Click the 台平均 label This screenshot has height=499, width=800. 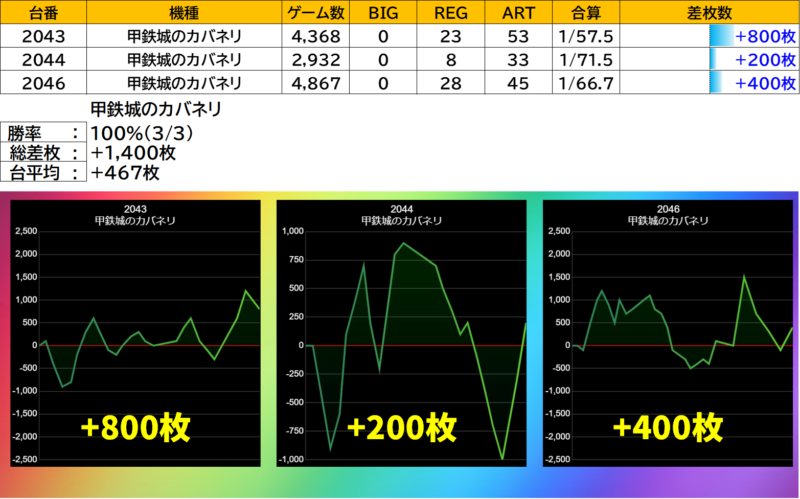(43, 172)
